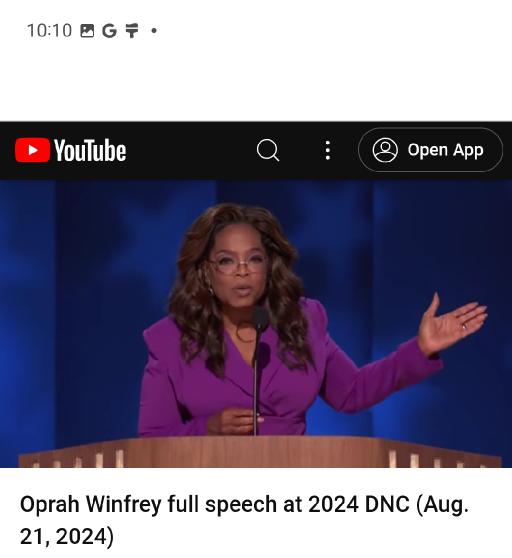Screen dimensions: 512x558
Task: Tap the wooden podium in the video
Action: pyautogui.click(x=260, y=452)
